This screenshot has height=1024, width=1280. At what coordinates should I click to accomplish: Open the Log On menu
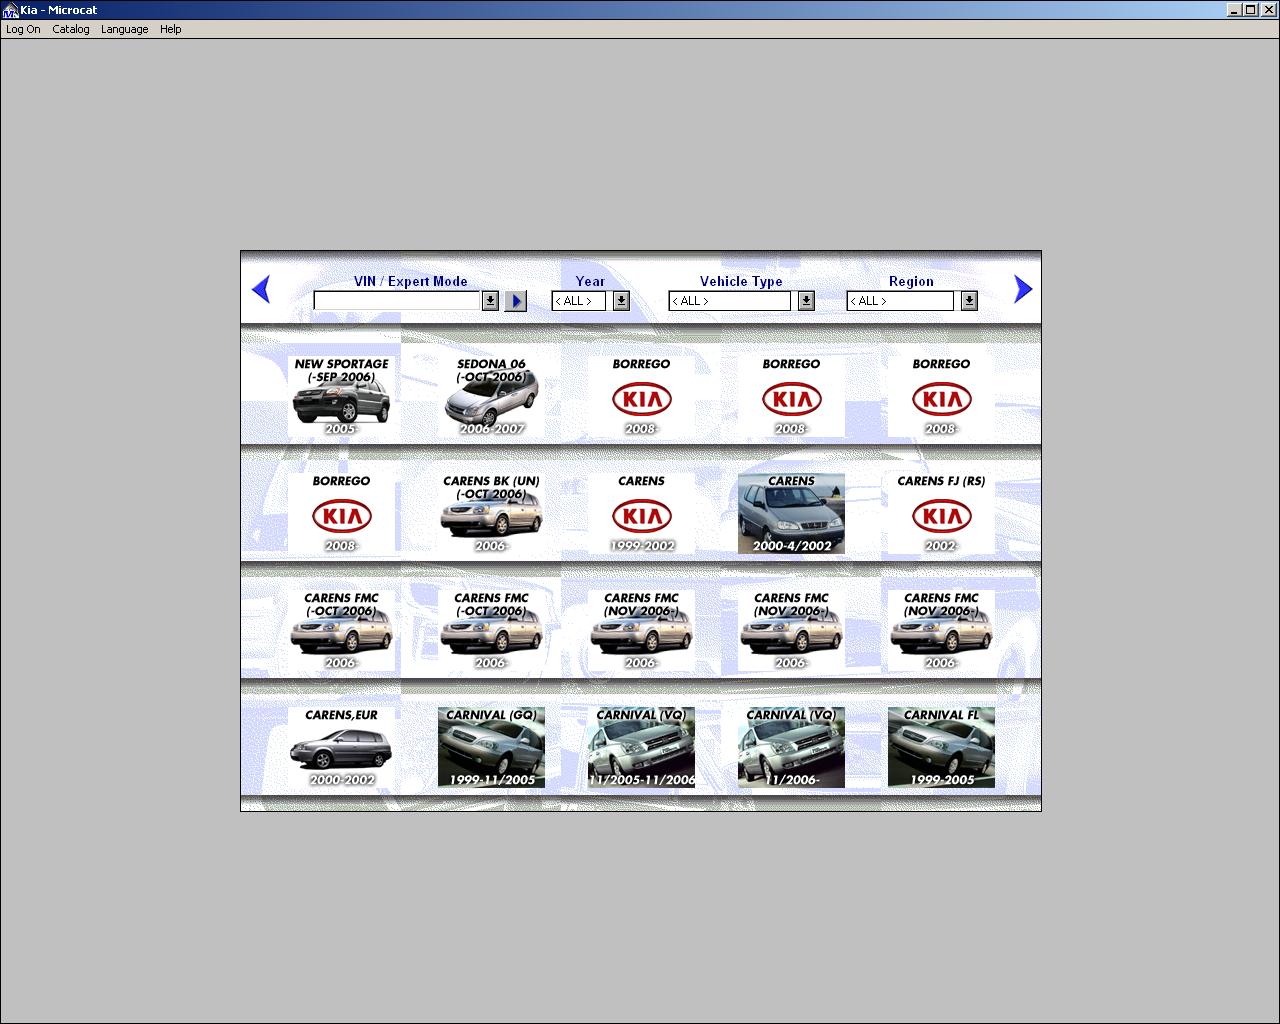coord(23,29)
